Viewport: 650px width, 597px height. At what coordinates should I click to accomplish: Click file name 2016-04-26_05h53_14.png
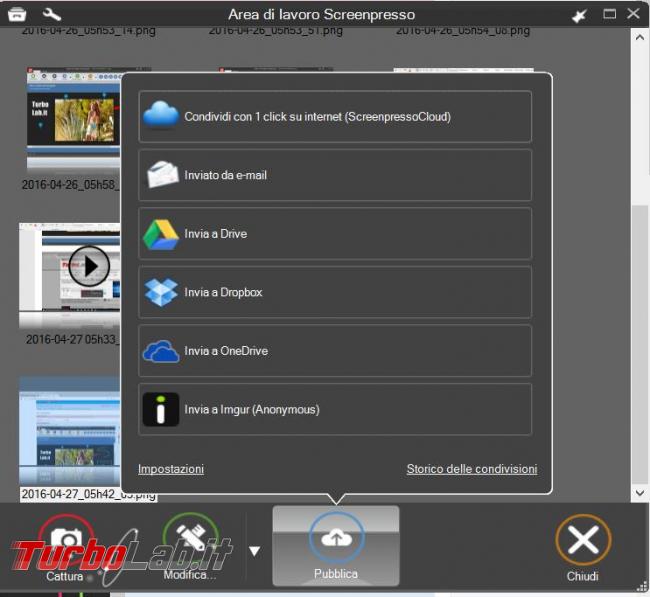click(x=88, y=31)
